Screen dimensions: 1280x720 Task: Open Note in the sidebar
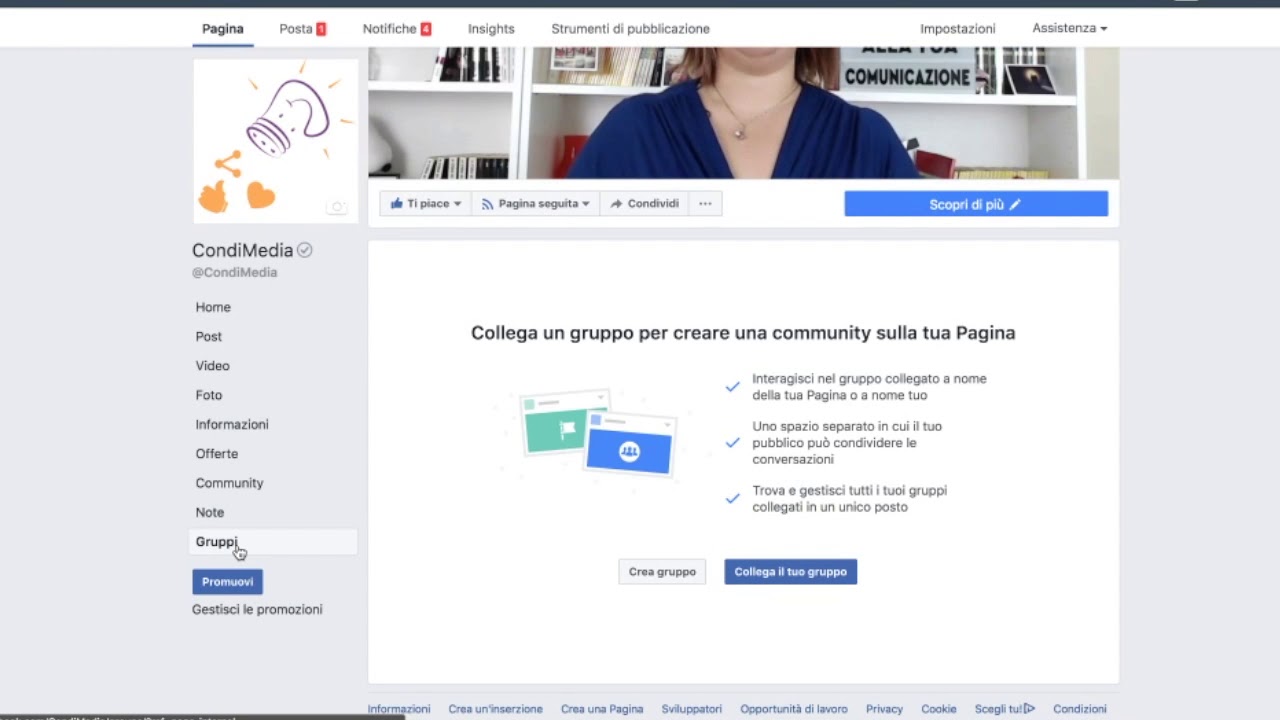[210, 512]
